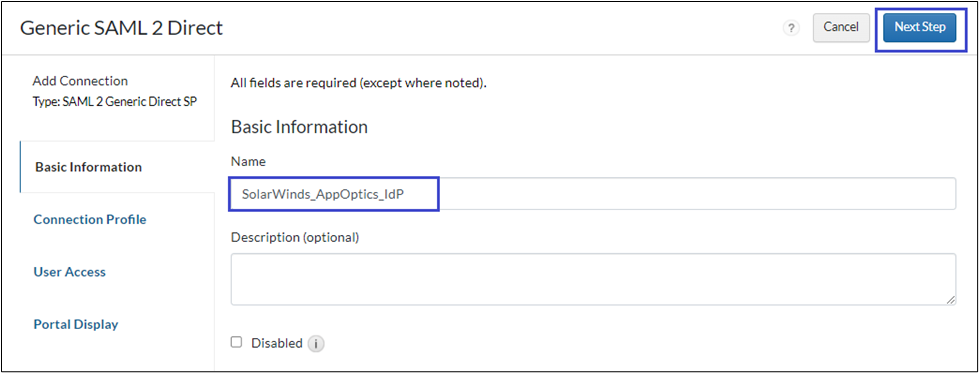Switch to Portal Display section
979x373 pixels.
76,324
